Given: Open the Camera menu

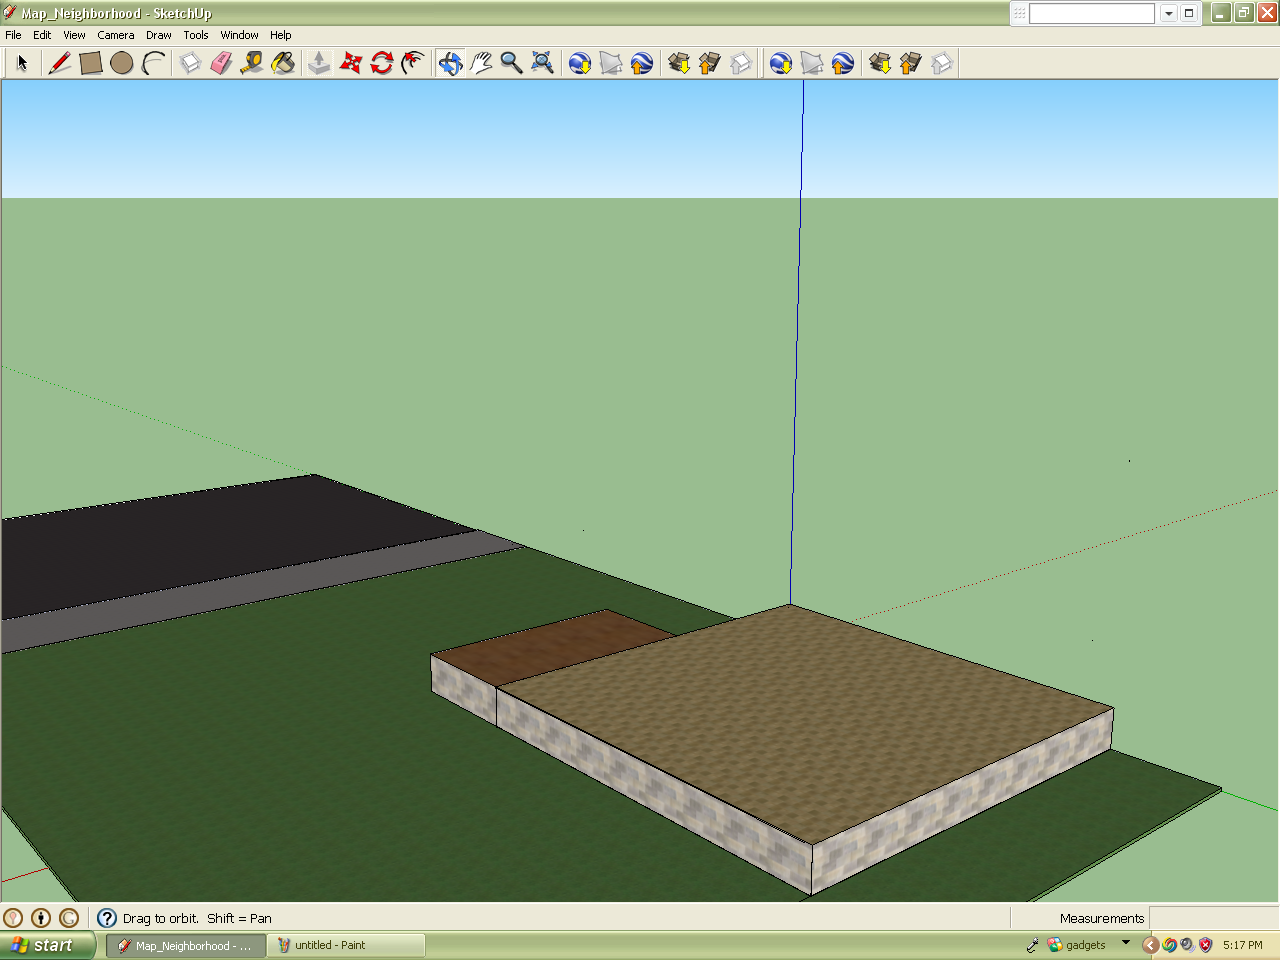Looking at the screenshot, I should tap(115, 35).
